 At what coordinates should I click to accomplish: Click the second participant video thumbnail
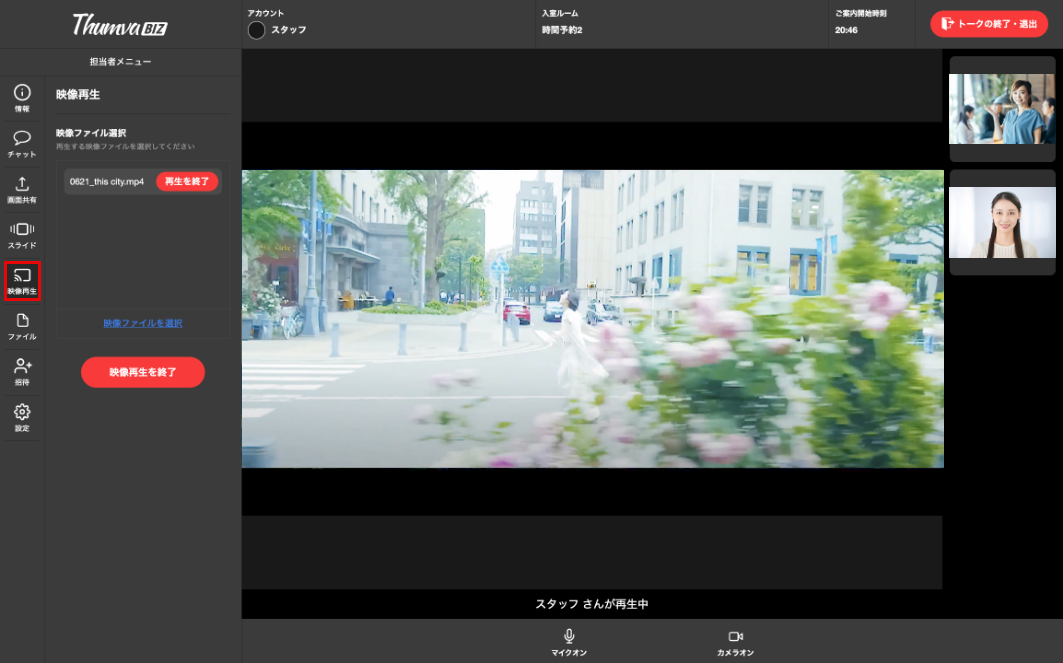coord(1002,222)
